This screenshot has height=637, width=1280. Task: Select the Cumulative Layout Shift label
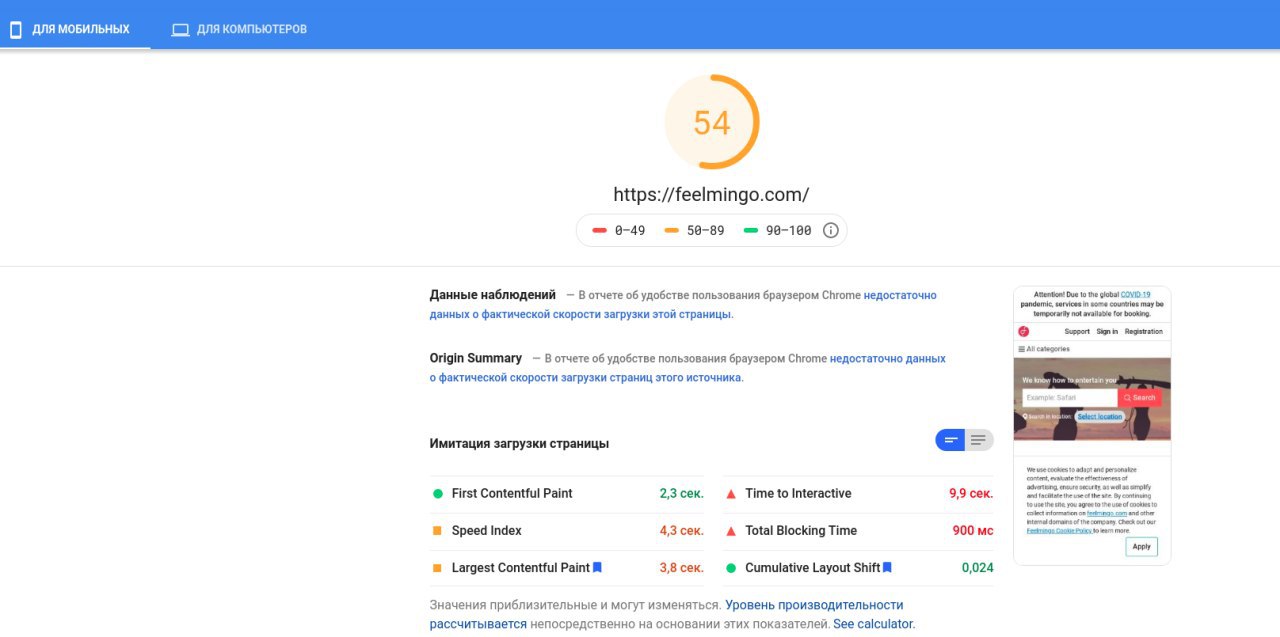pos(812,567)
